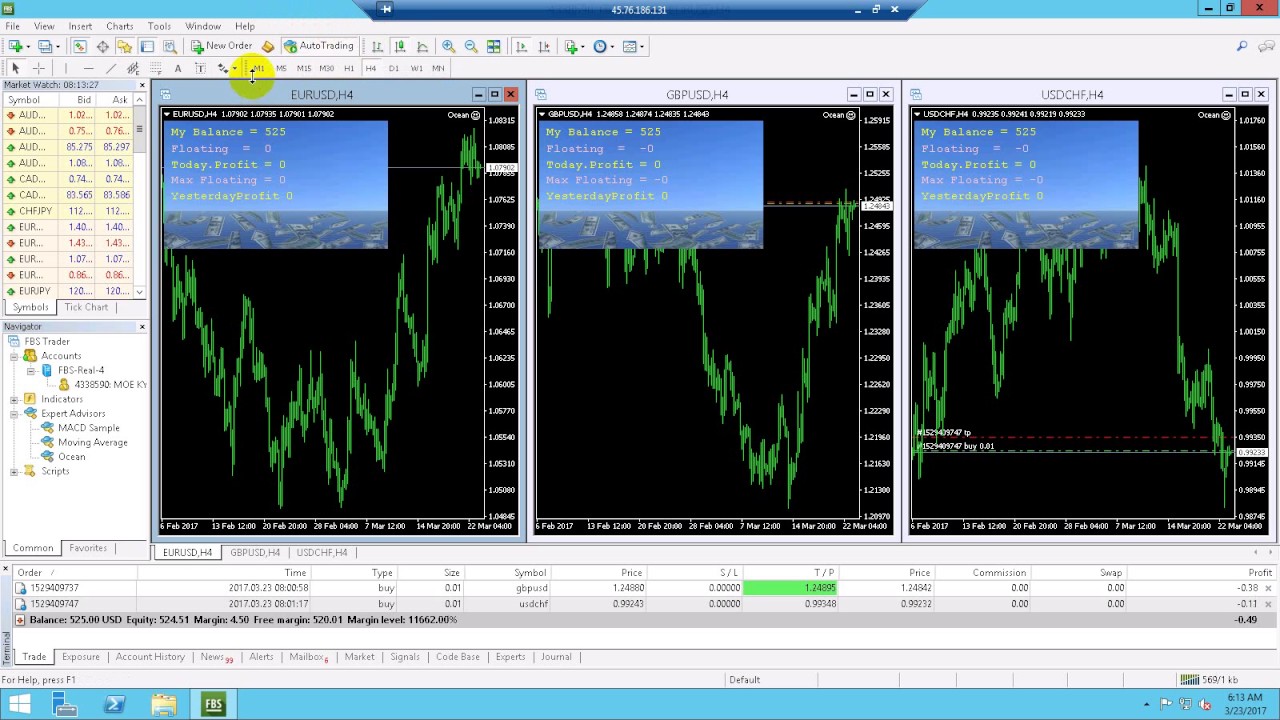Toggle the AutoTrading button
Screen dimensions: 1280x720
coord(319,46)
